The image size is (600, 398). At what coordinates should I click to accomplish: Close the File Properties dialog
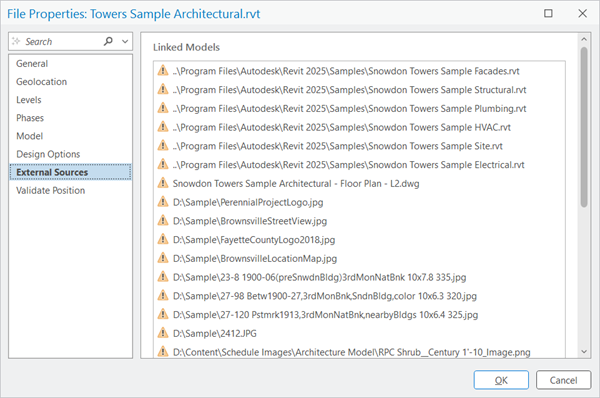pyautogui.click(x=582, y=13)
